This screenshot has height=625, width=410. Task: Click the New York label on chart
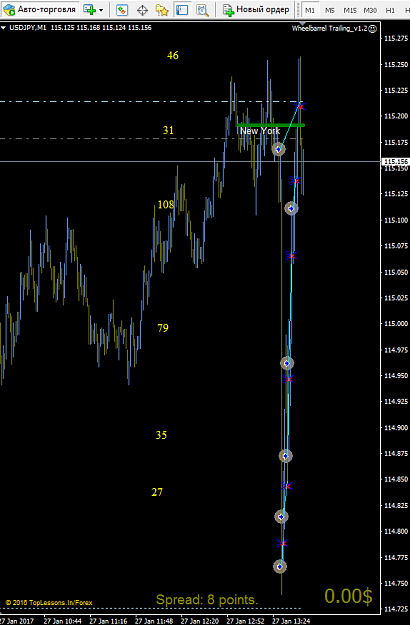pos(260,131)
